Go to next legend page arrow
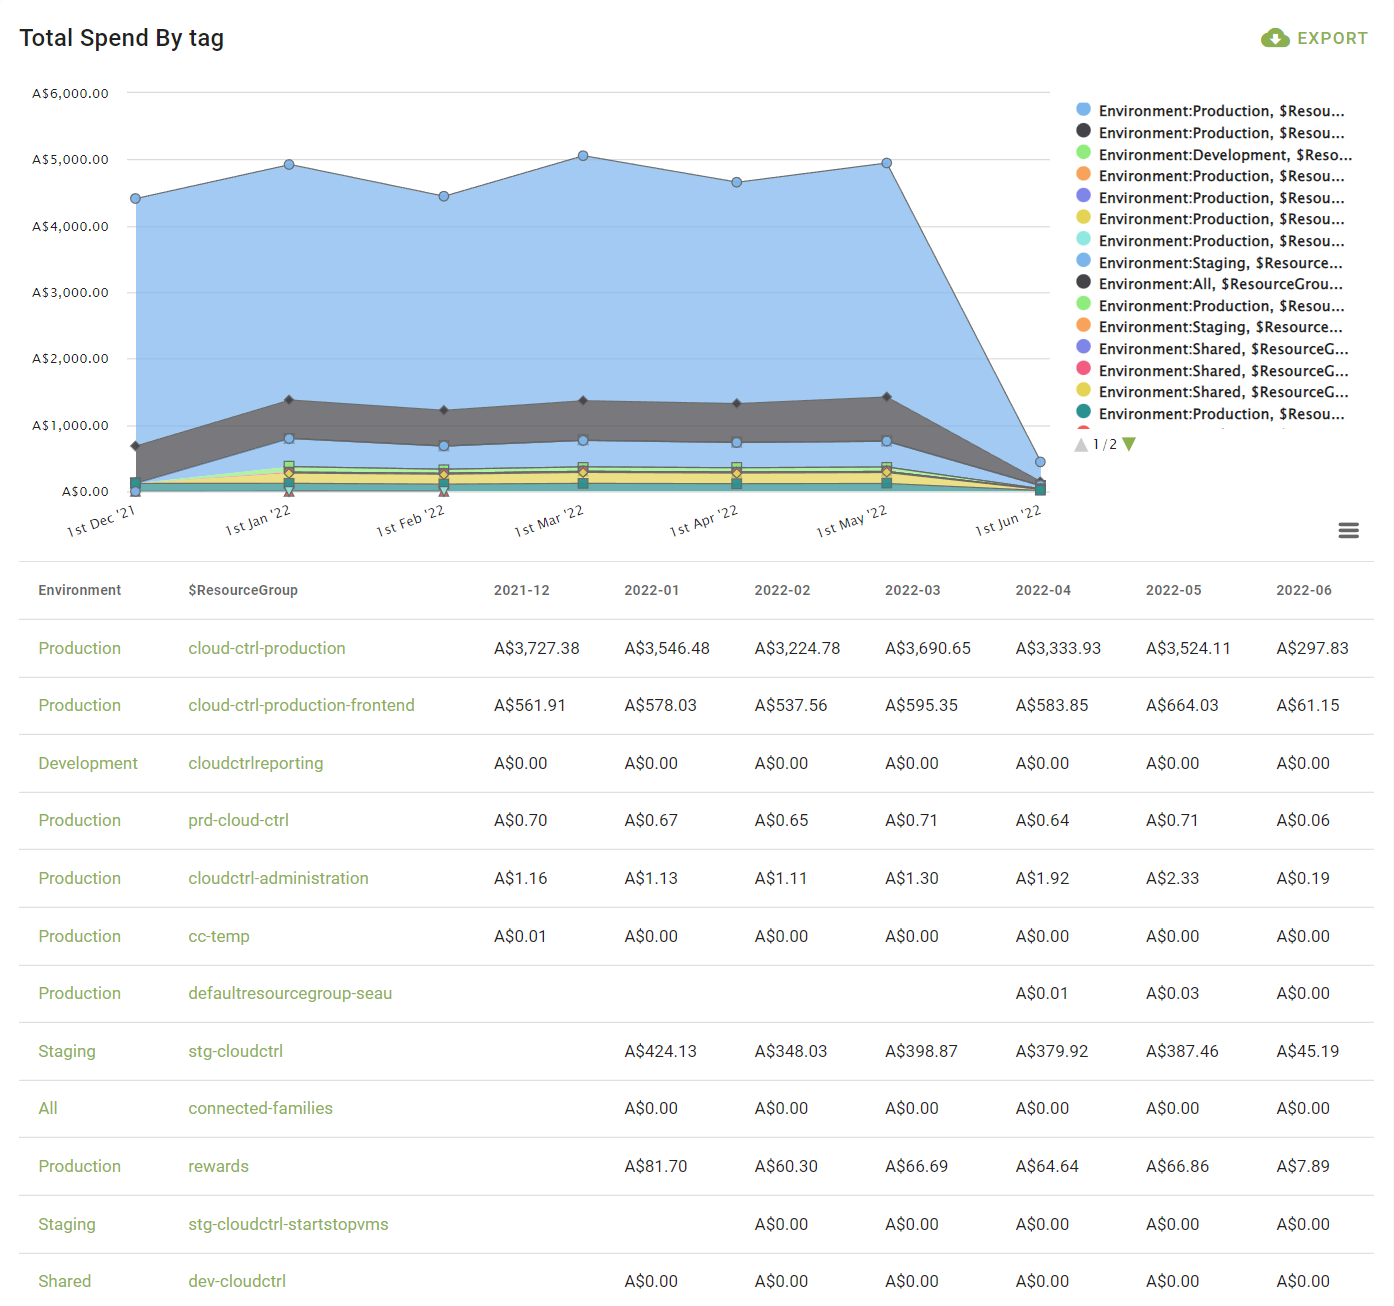Viewport: 1394px width, 1306px height. 1129,445
